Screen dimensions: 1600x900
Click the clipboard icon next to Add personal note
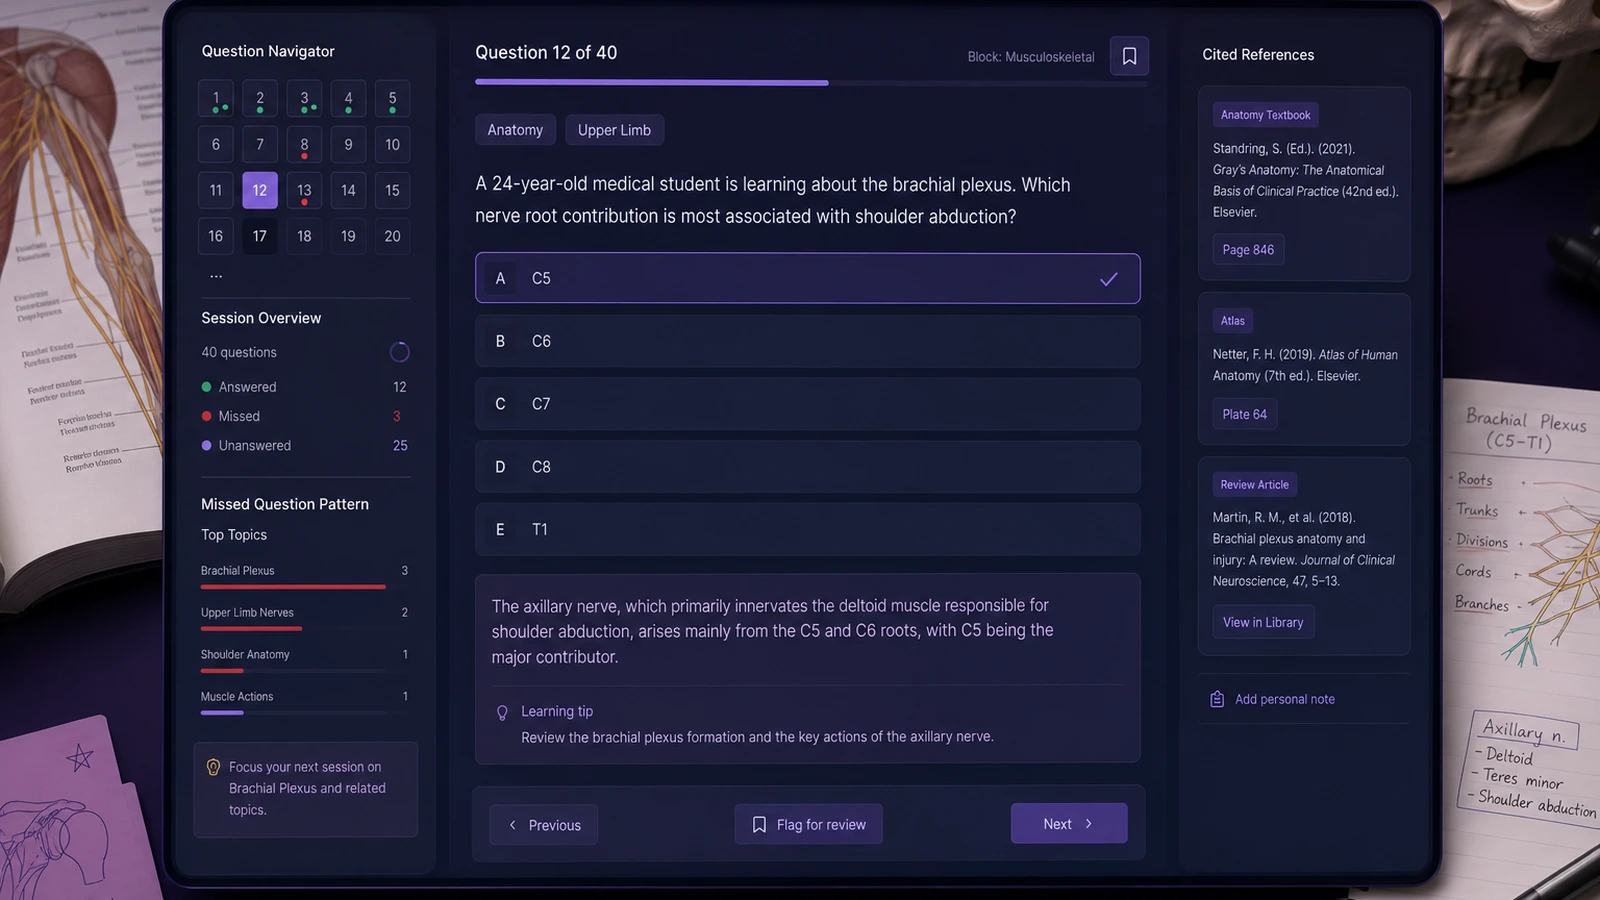1217,699
